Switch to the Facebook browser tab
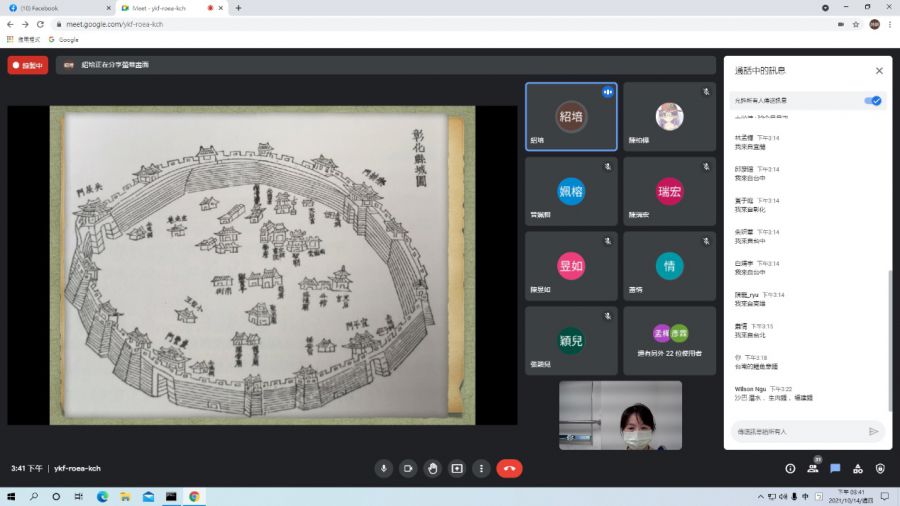 (57, 8)
